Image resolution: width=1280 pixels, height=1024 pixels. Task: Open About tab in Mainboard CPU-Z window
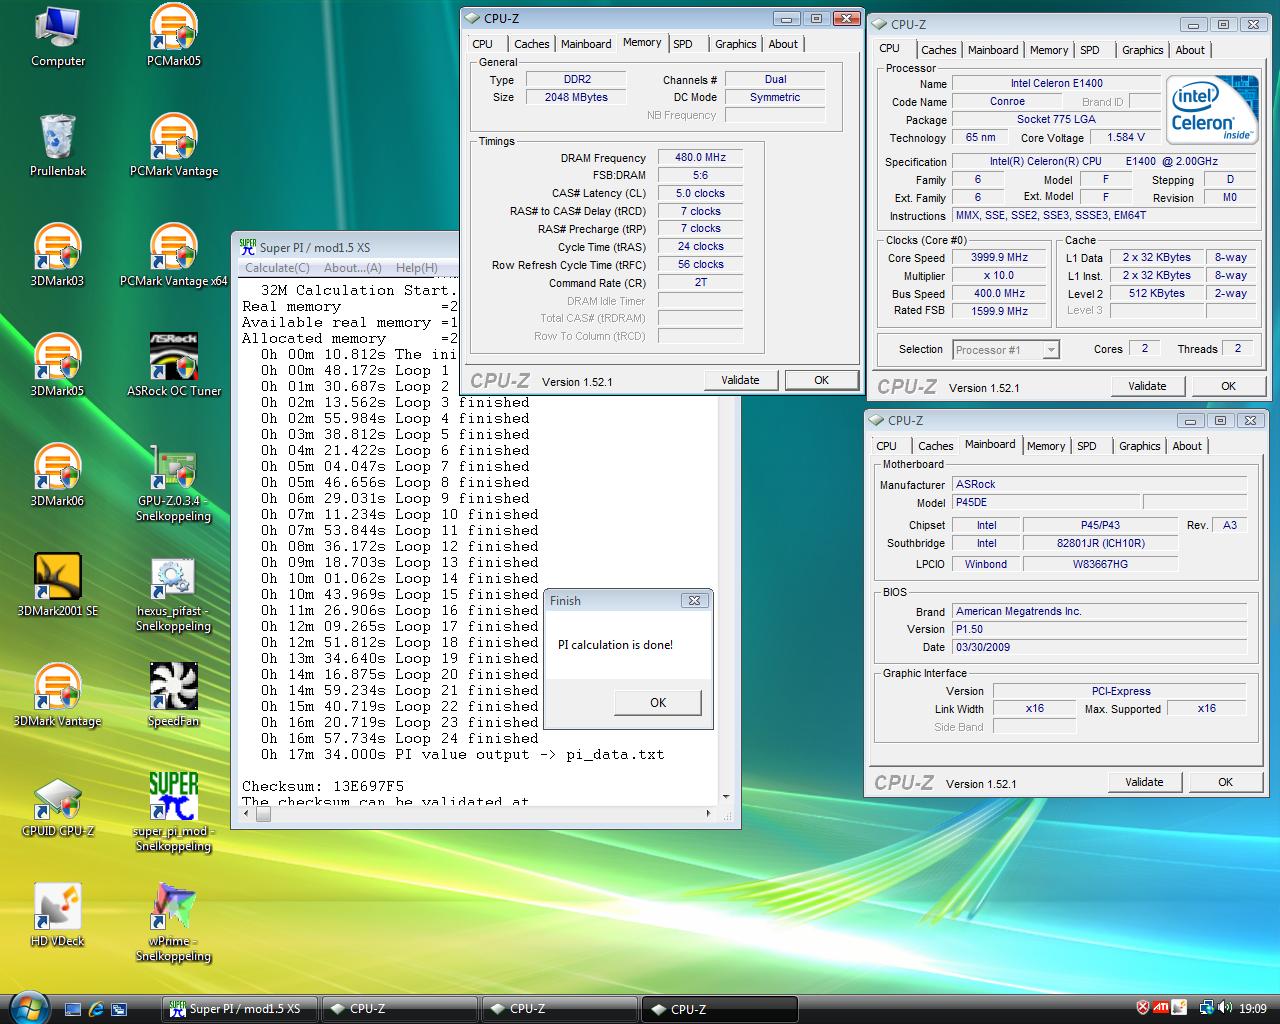[x=1187, y=446]
